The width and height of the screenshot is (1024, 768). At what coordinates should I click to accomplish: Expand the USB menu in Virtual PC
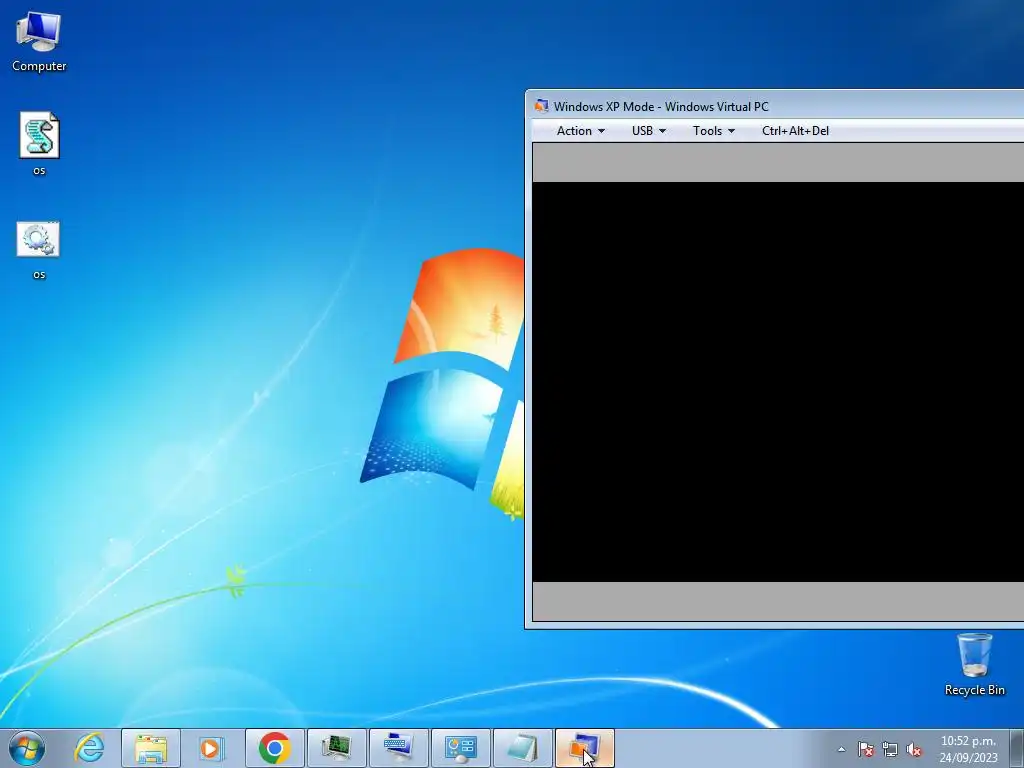click(x=648, y=131)
